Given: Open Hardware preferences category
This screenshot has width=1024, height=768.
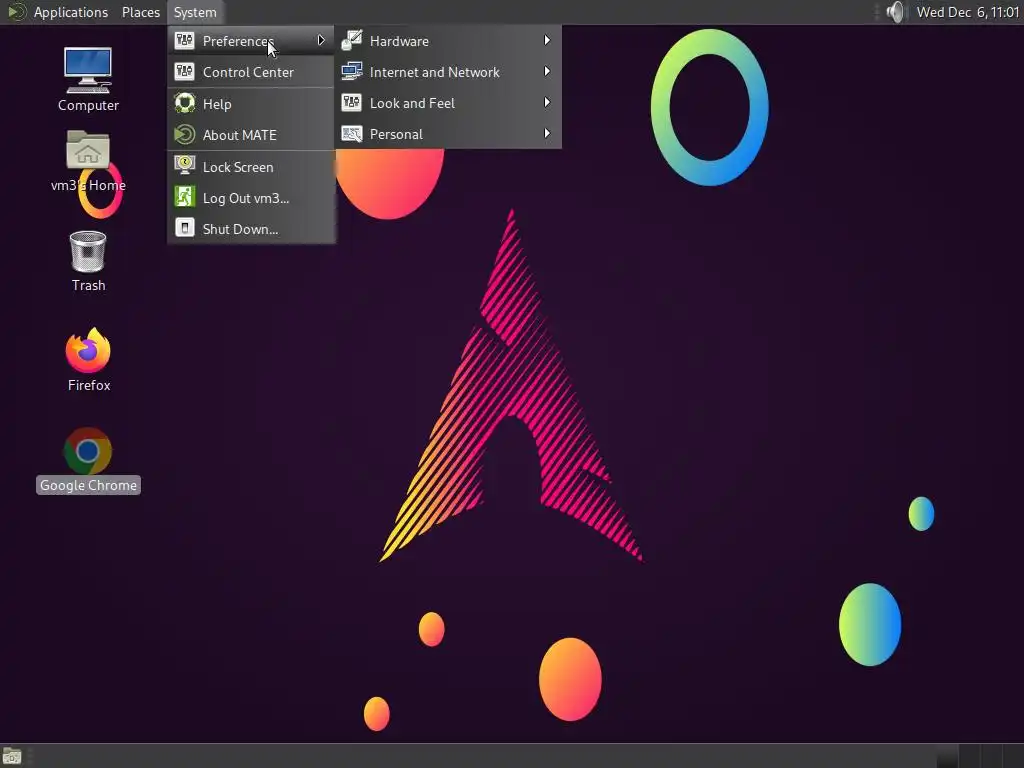Looking at the screenshot, I should point(448,40).
